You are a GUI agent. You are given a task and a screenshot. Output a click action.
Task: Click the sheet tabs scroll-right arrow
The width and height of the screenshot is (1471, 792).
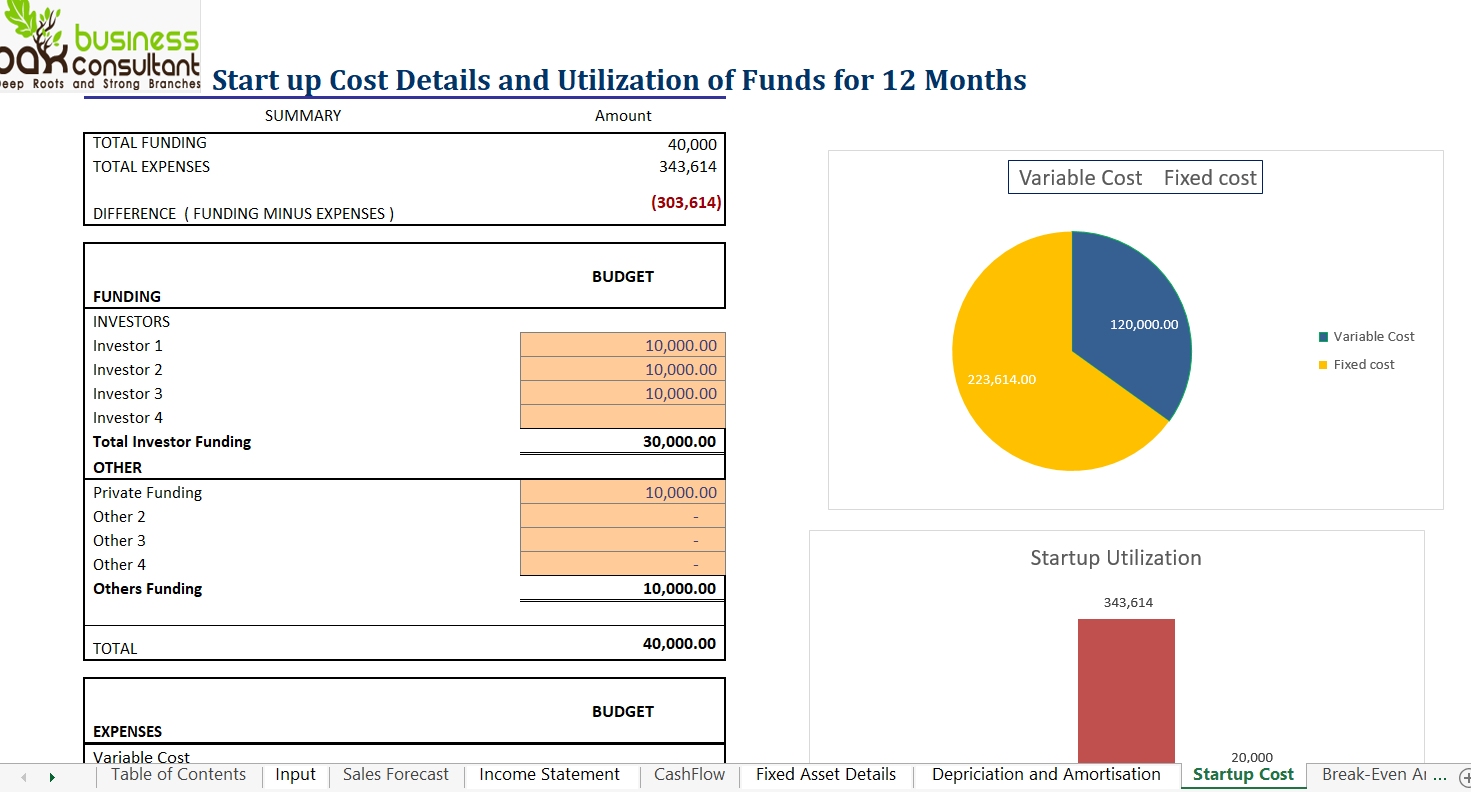(x=51, y=776)
